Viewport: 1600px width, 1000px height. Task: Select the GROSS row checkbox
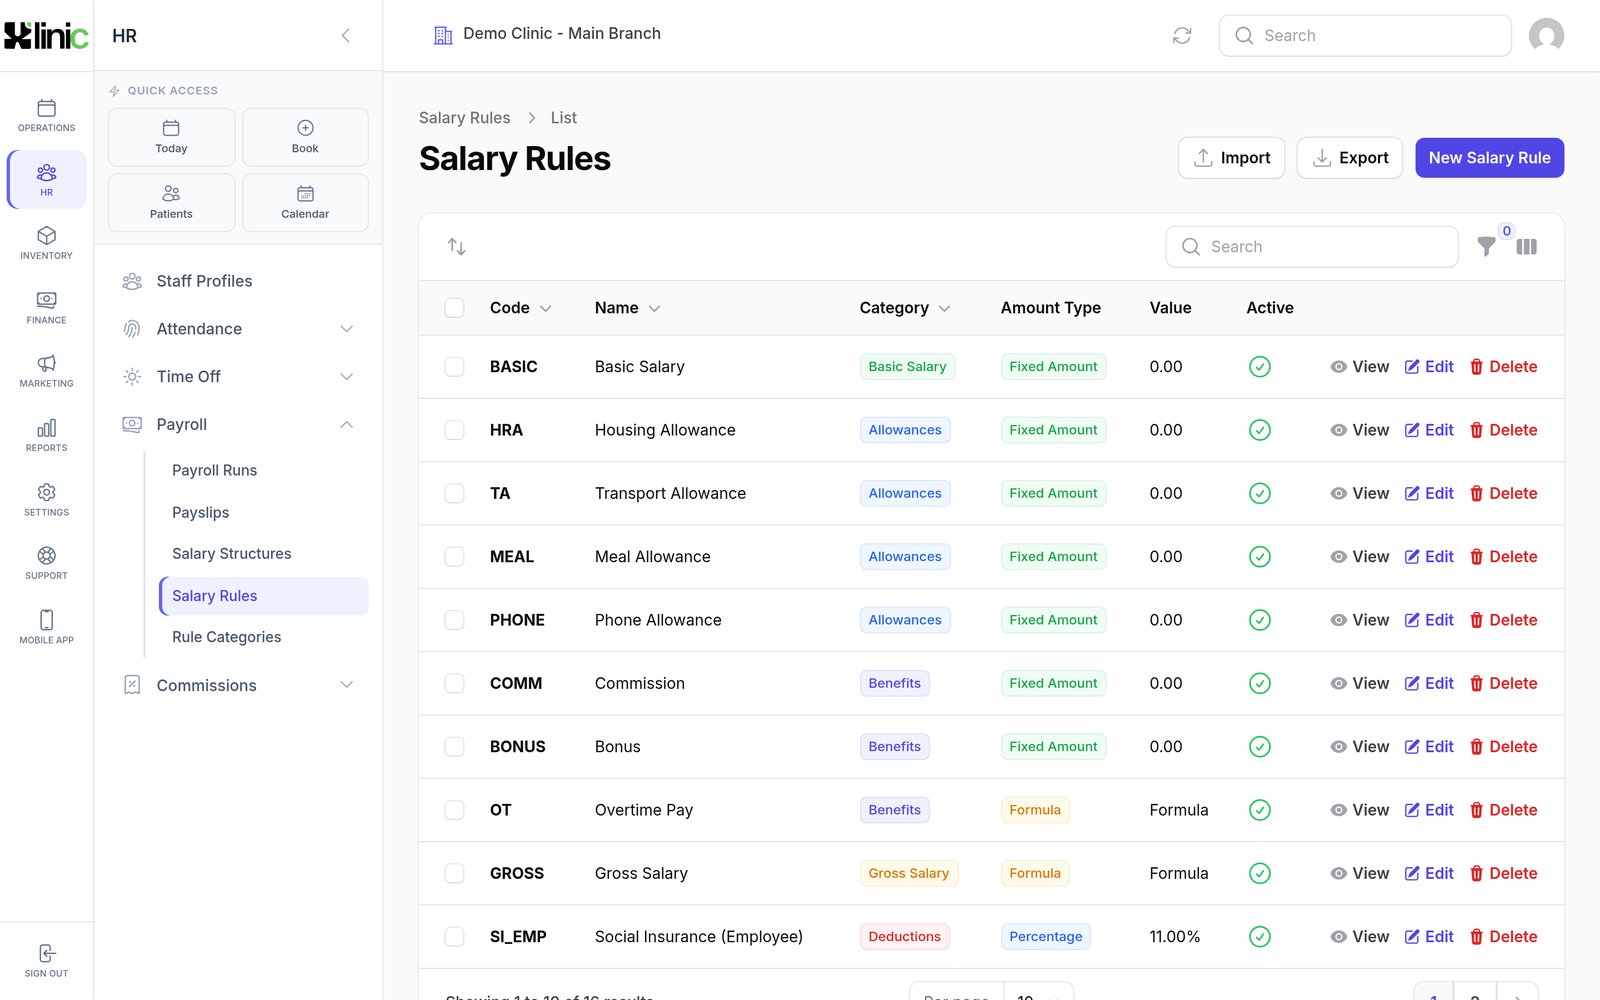coord(455,874)
